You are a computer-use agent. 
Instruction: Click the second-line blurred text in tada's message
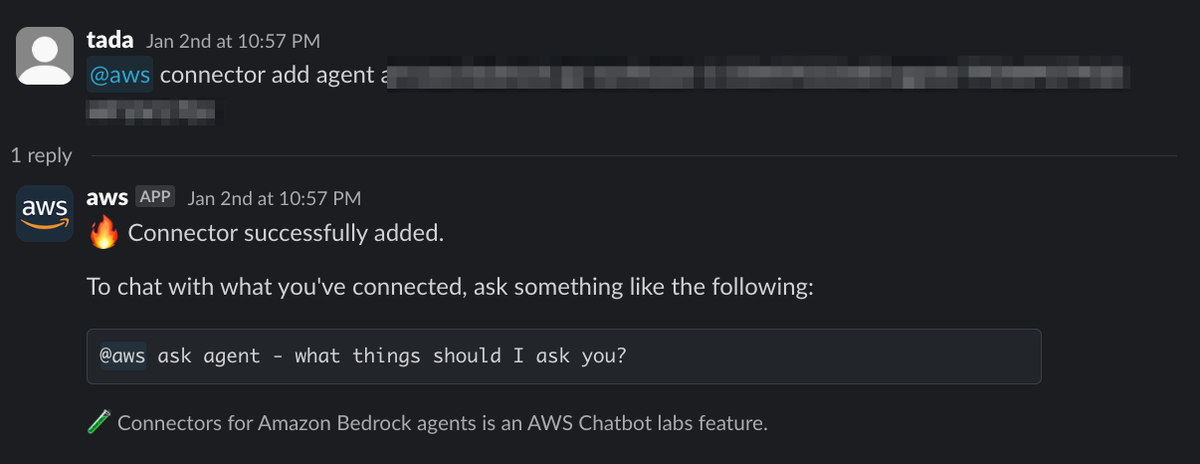click(152, 111)
